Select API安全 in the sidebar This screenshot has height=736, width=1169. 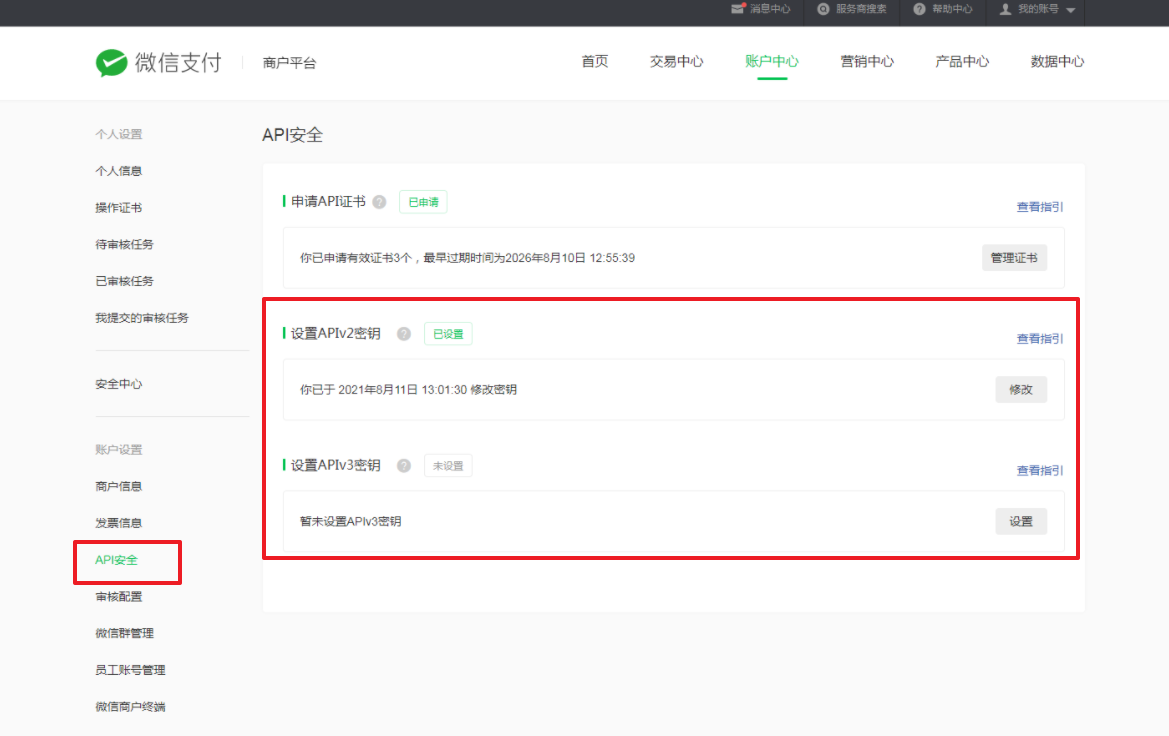(116, 560)
